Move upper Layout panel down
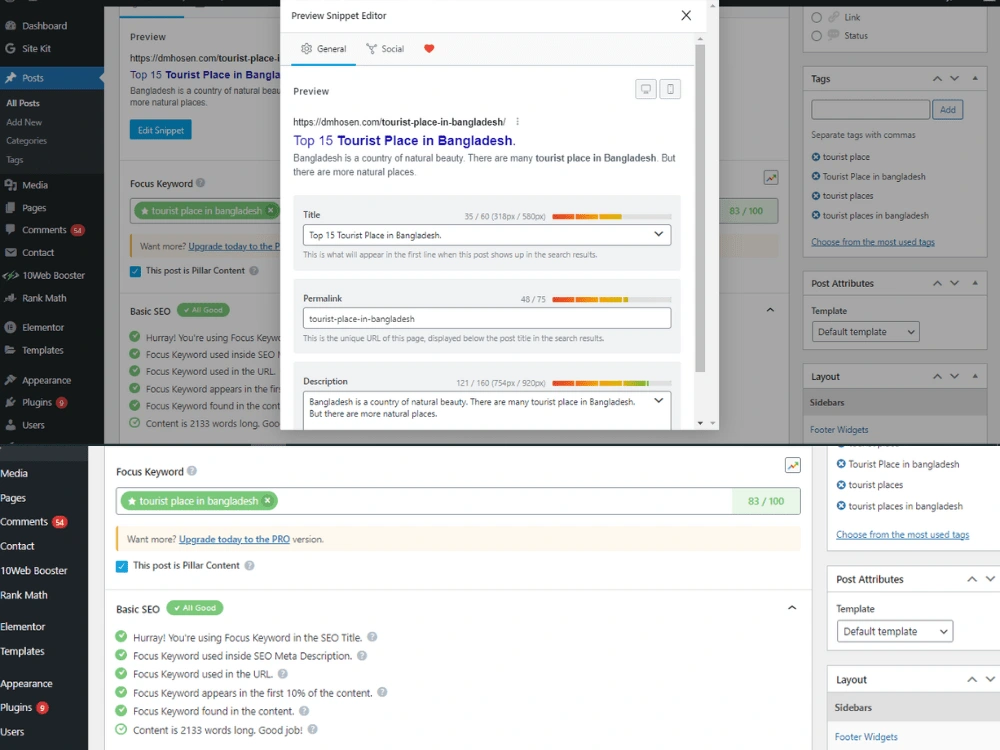 coord(955,376)
